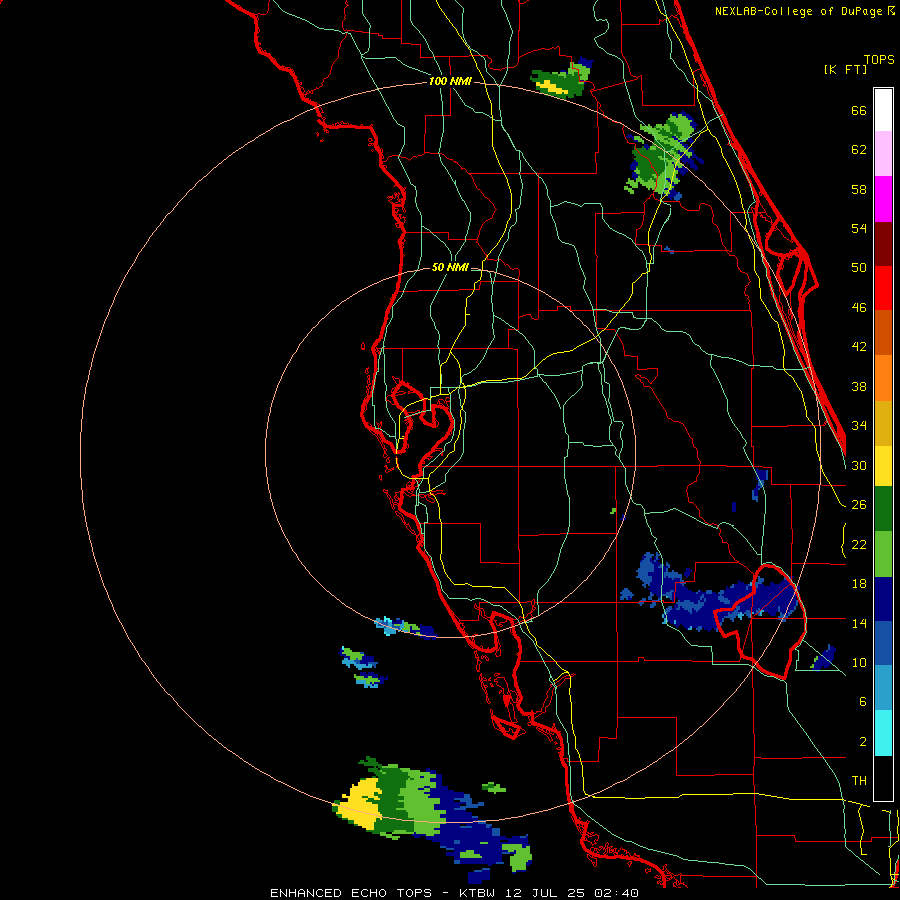Choose the light green legend swatch
This screenshot has width=900, height=900.
[883, 554]
